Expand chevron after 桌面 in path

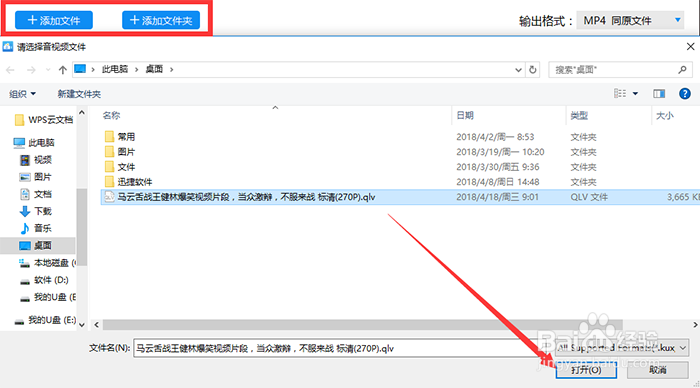171,69
